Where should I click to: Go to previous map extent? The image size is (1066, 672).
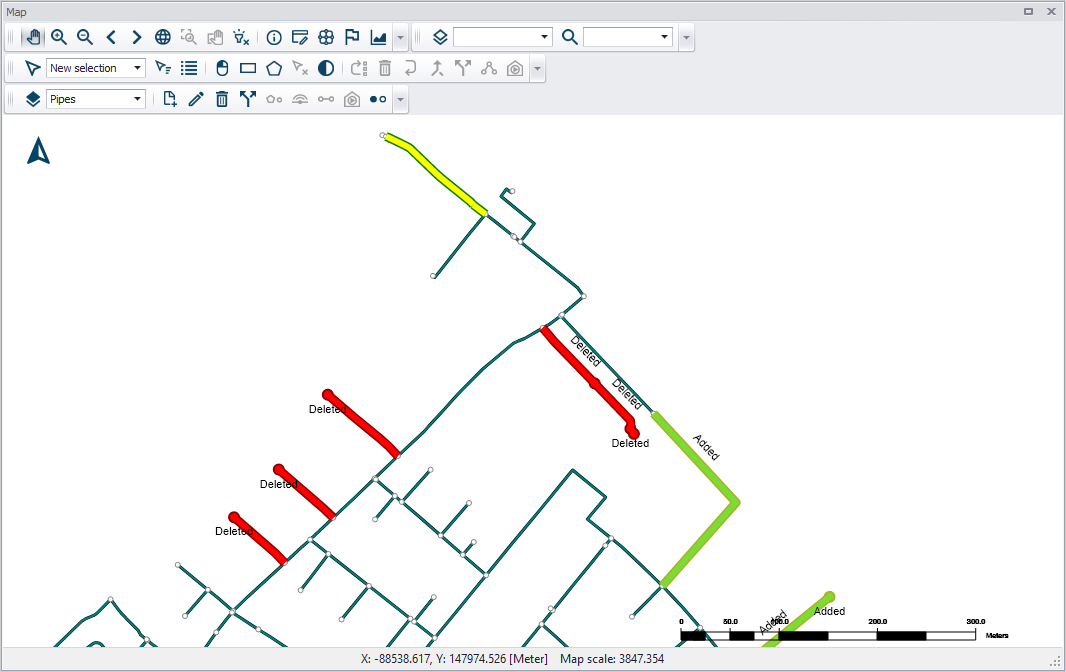111,37
